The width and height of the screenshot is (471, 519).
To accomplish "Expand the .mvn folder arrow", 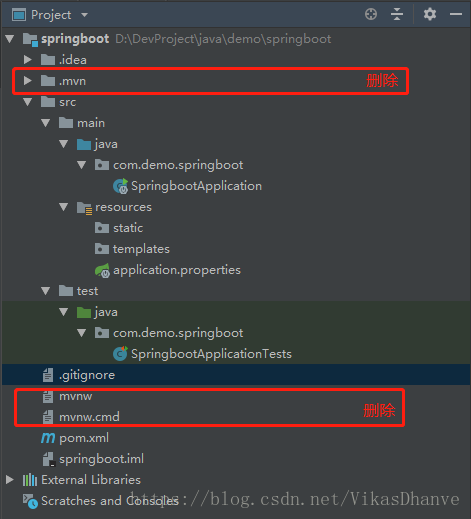I will (28, 81).
